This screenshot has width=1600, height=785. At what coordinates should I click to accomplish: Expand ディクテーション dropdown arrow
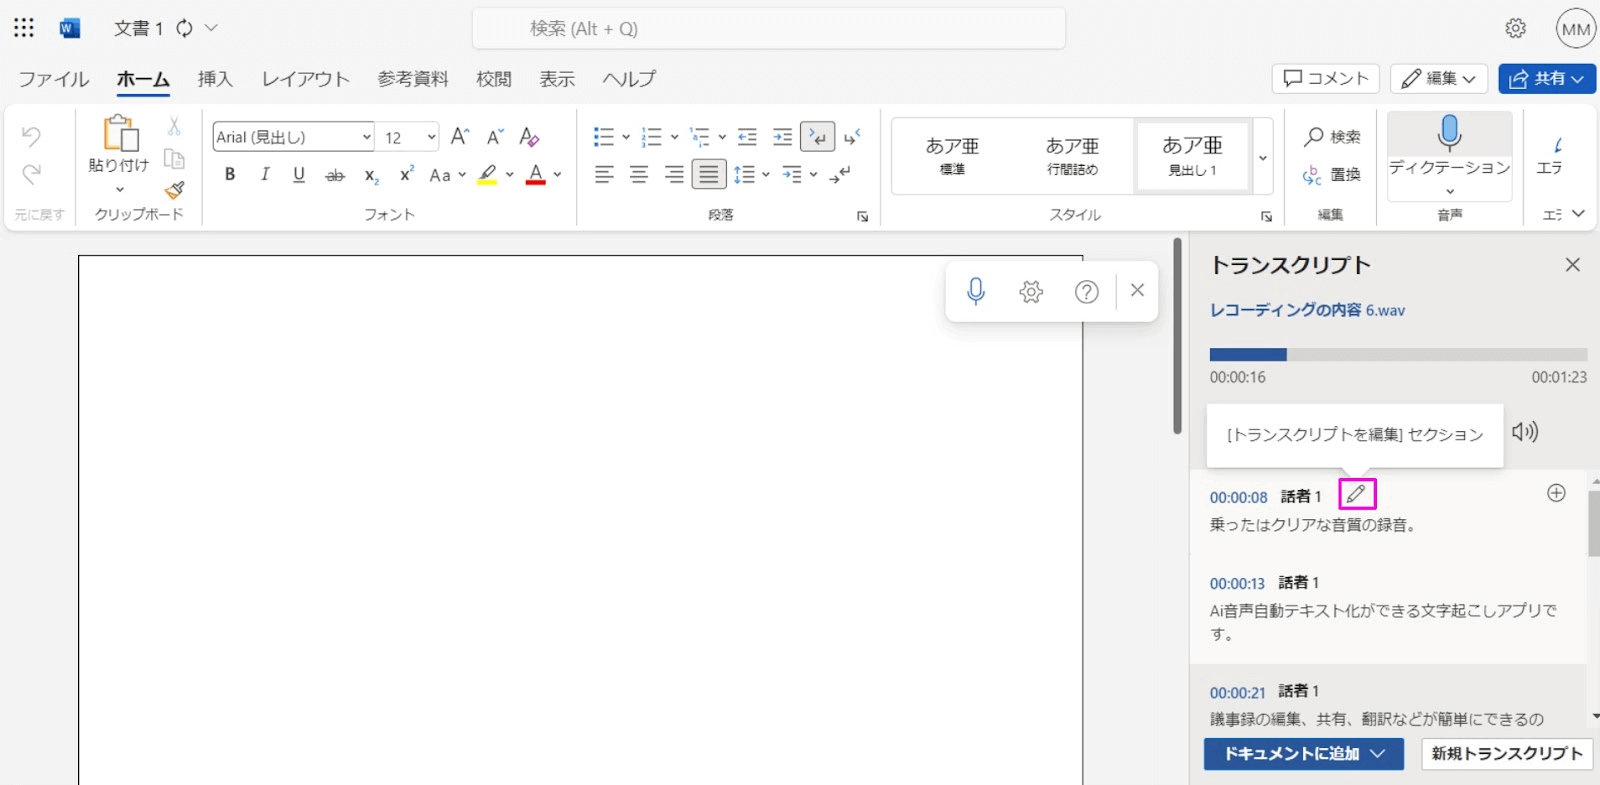(x=1450, y=191)
